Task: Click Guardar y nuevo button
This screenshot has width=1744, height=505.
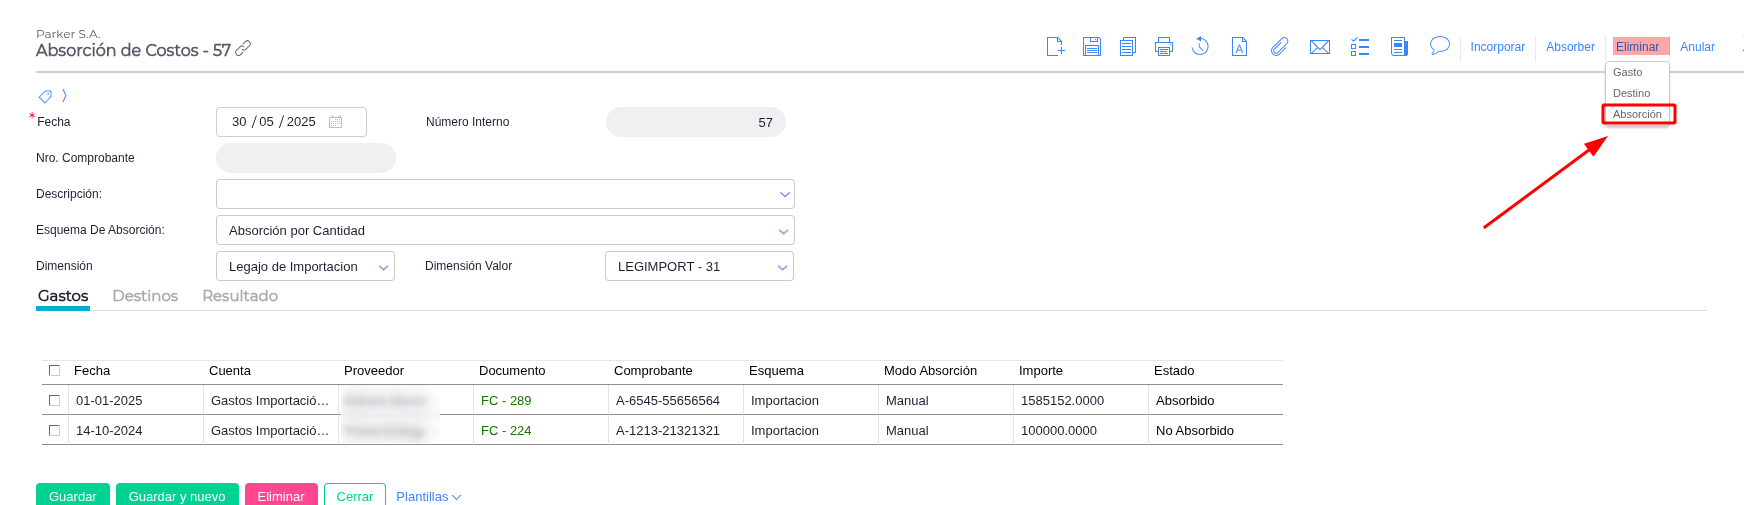Action: click(177, 495)
